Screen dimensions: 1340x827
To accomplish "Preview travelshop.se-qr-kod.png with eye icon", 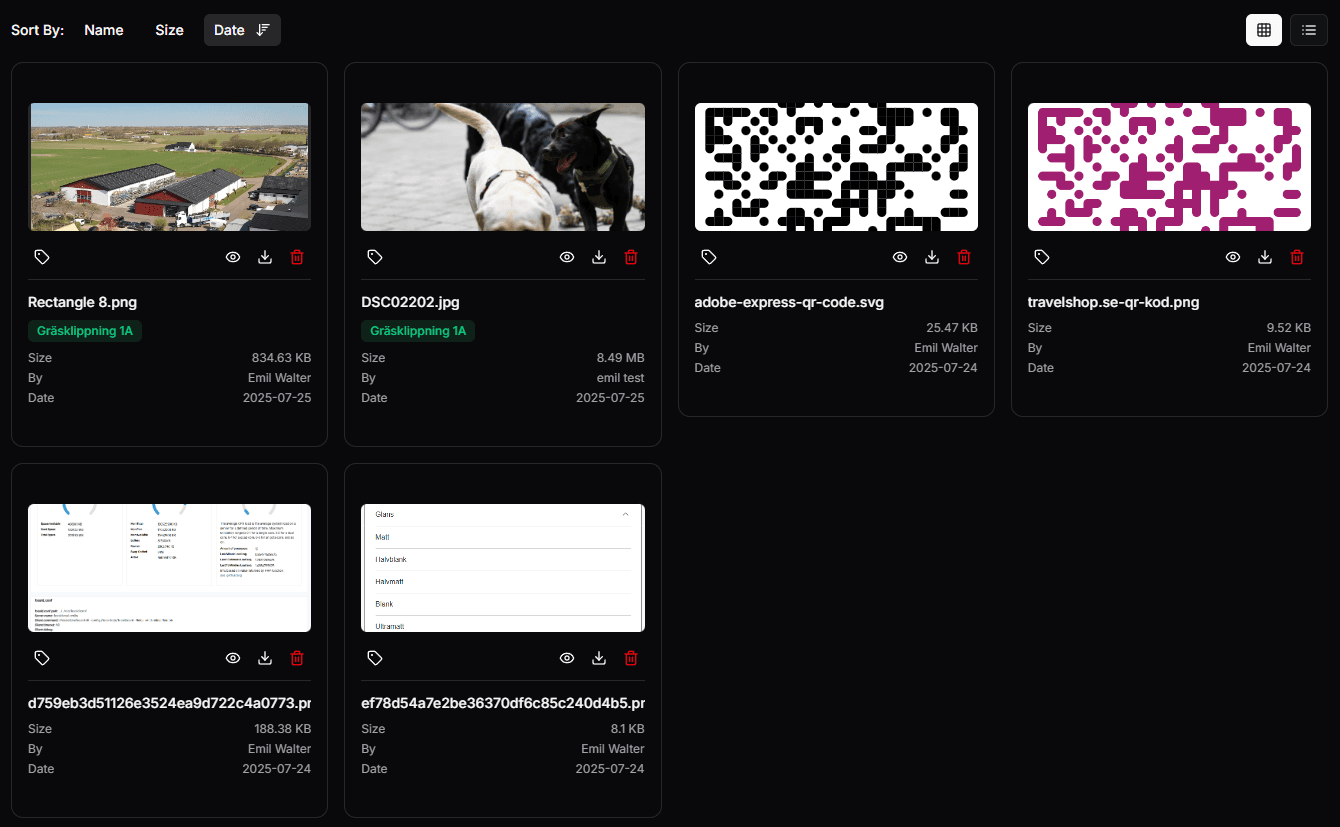I will click(1233, 257).
